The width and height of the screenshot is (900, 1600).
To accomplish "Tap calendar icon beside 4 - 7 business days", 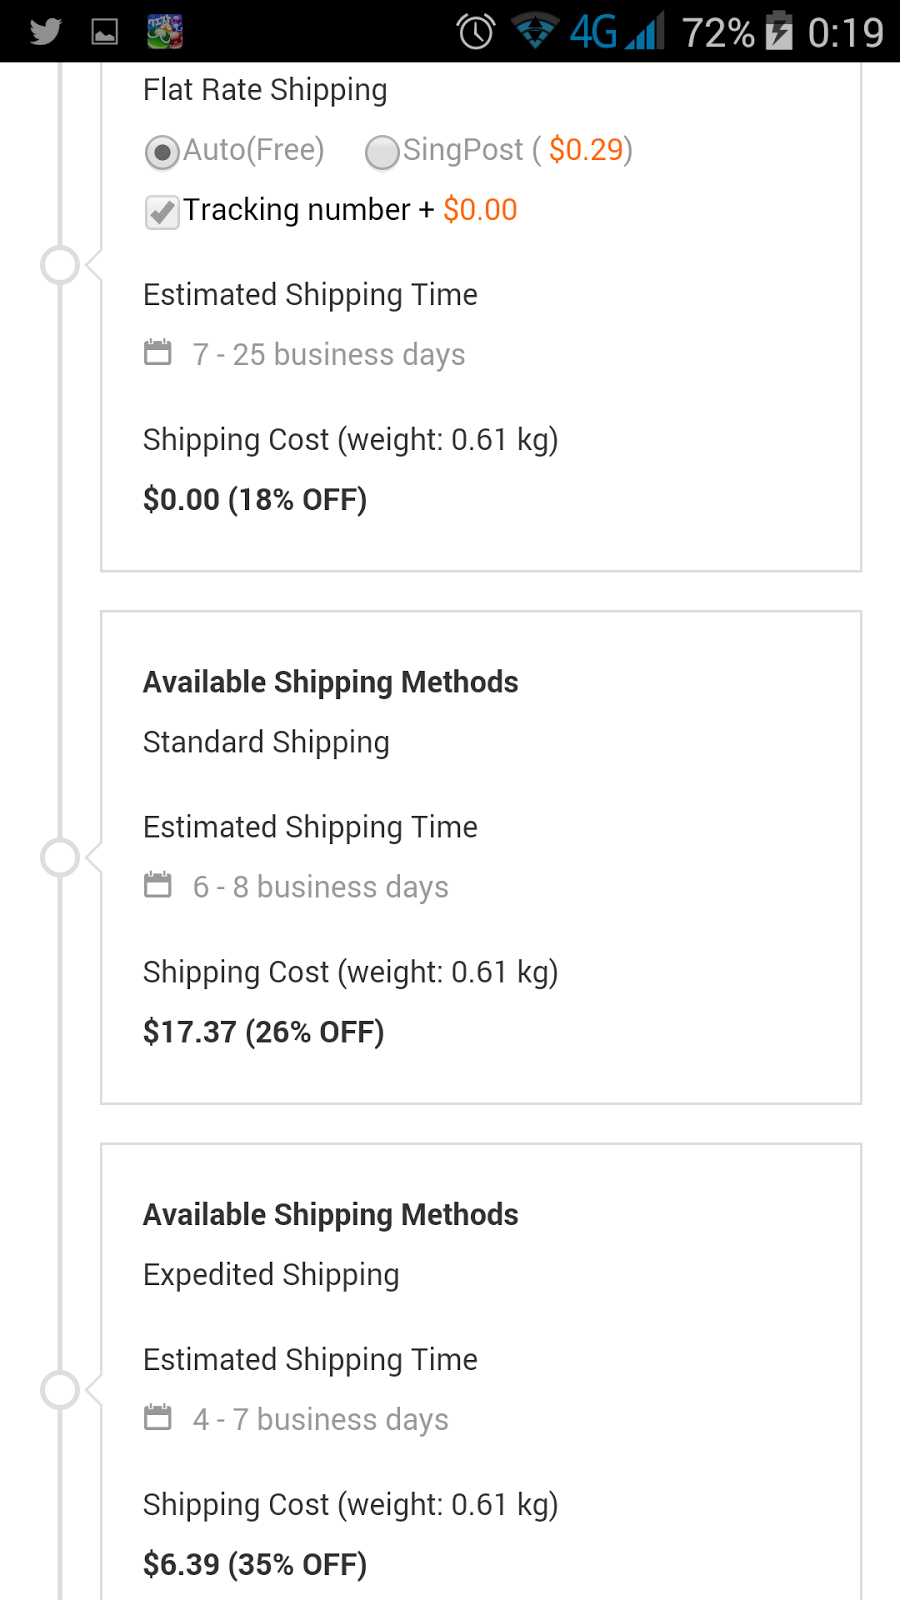I will click(x=158, y=1418).
